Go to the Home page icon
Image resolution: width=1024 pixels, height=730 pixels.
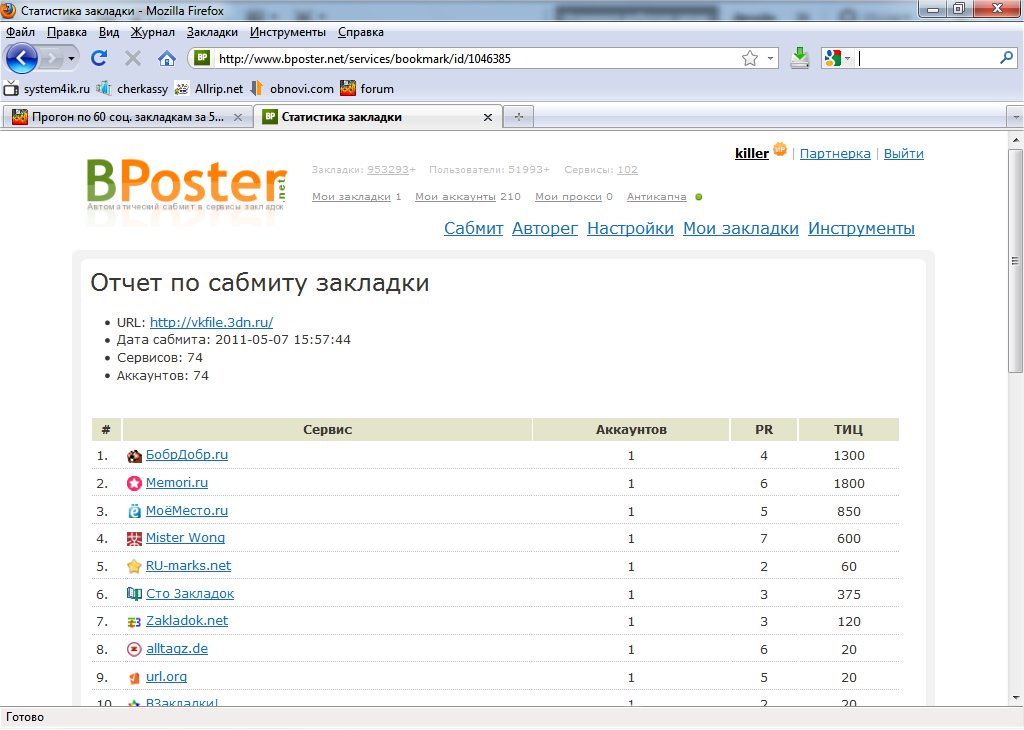tap(167, 59)
